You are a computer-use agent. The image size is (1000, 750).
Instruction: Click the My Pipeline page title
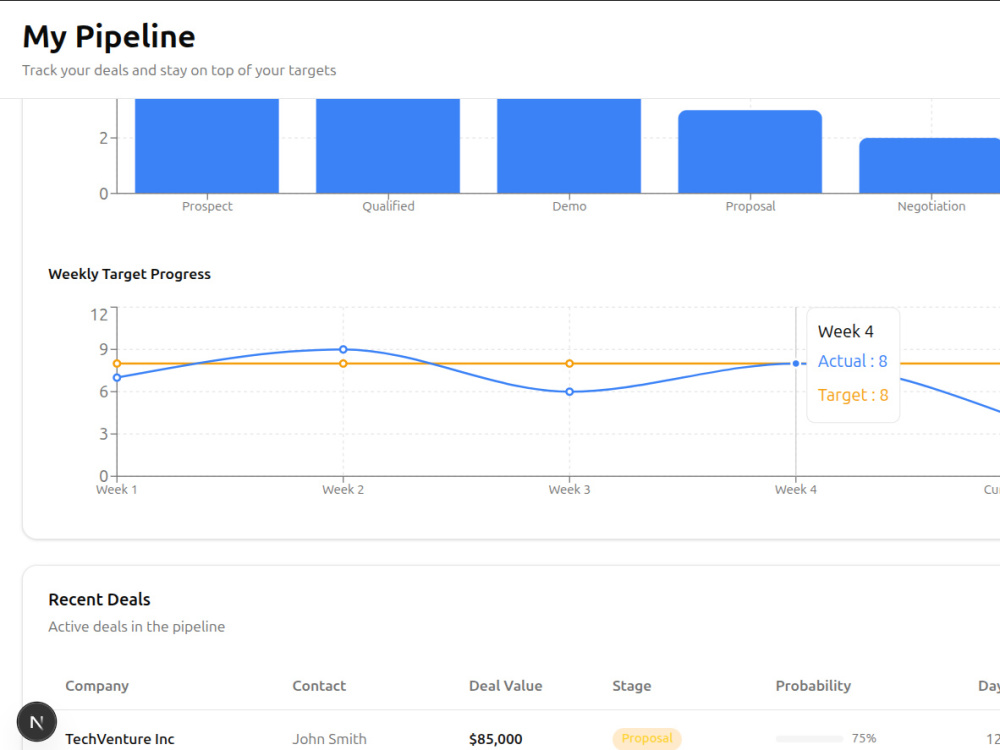(x=109, y=36)
